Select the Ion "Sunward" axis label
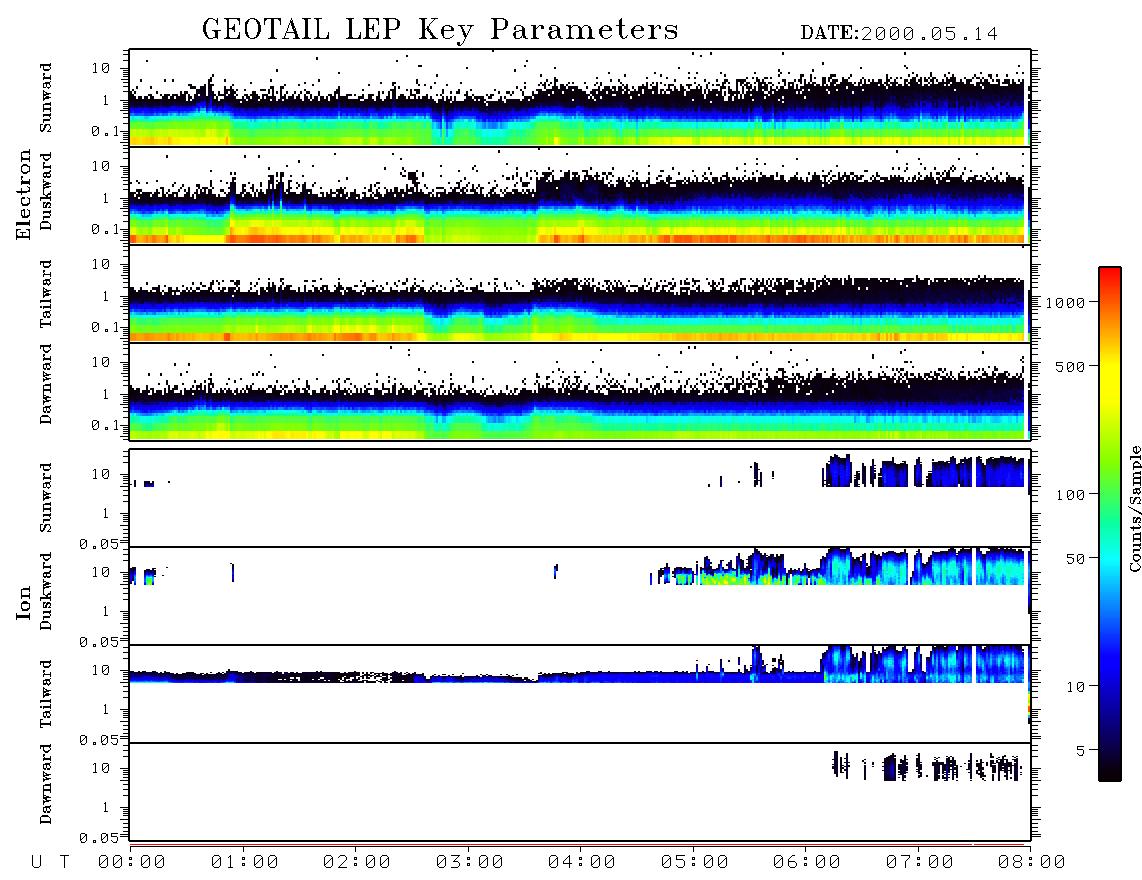The width and height of the screenshot is (1142, 880). (46, 498)
